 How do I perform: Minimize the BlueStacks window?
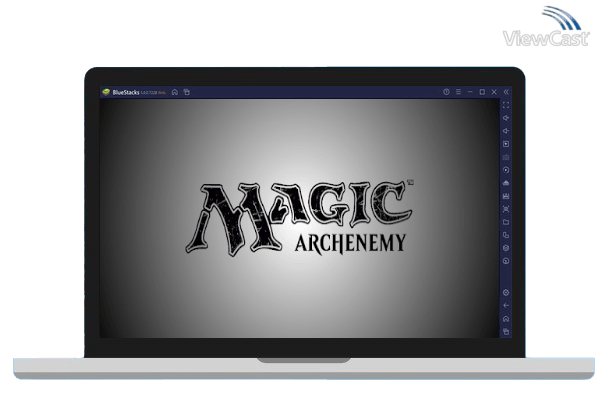[x=470, y=92]
